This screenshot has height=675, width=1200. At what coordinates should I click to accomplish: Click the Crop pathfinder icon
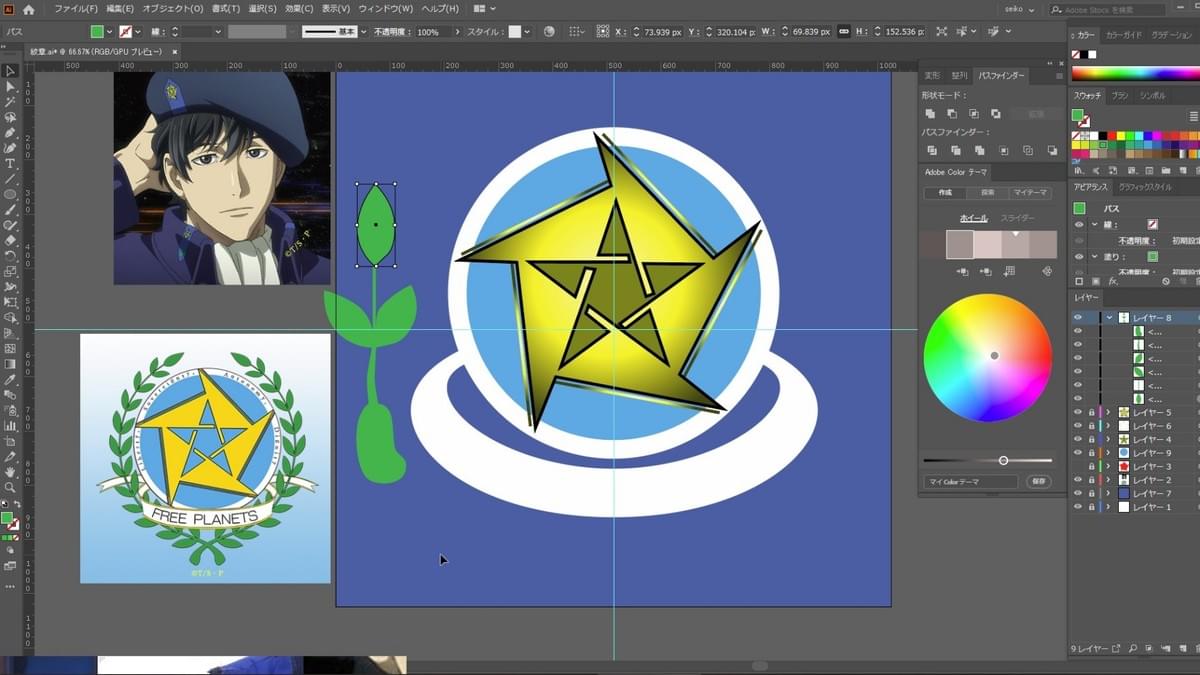[x=1004, y=150]
